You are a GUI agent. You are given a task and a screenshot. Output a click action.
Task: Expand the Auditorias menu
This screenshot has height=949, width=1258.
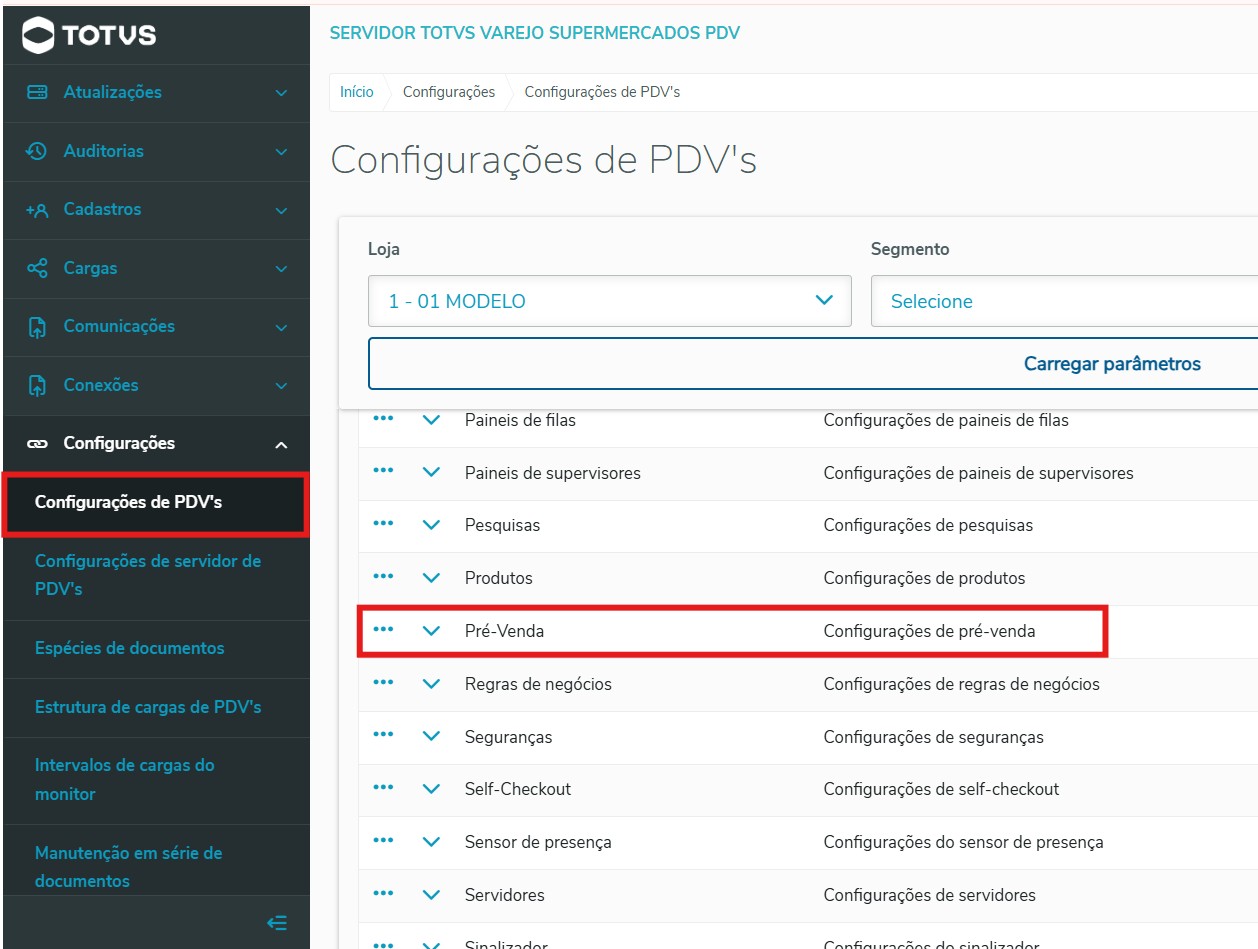(x=281, y=152)
